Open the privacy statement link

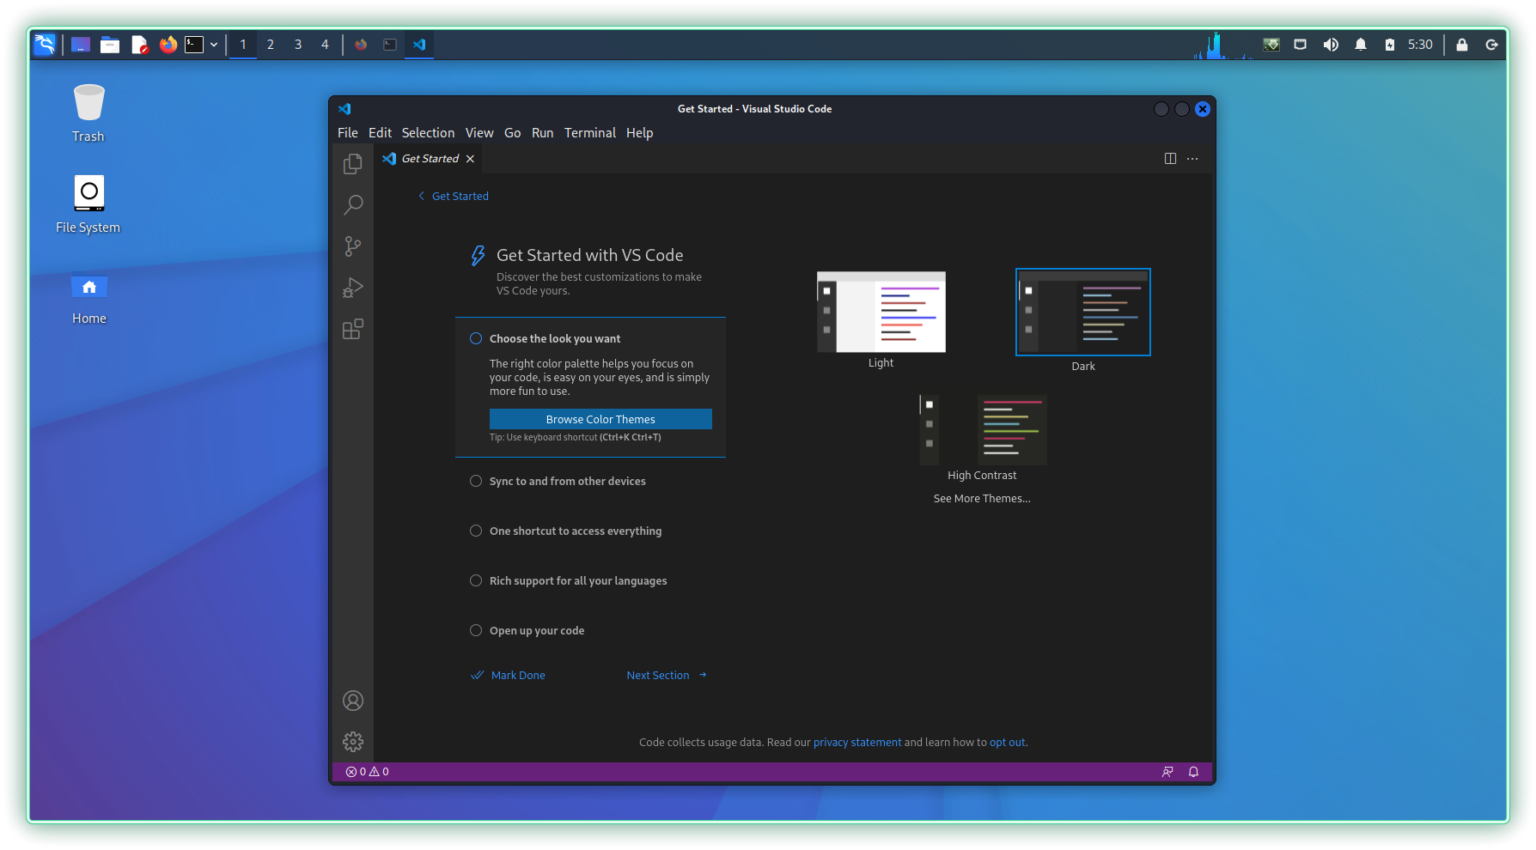(x=857, y=742)
